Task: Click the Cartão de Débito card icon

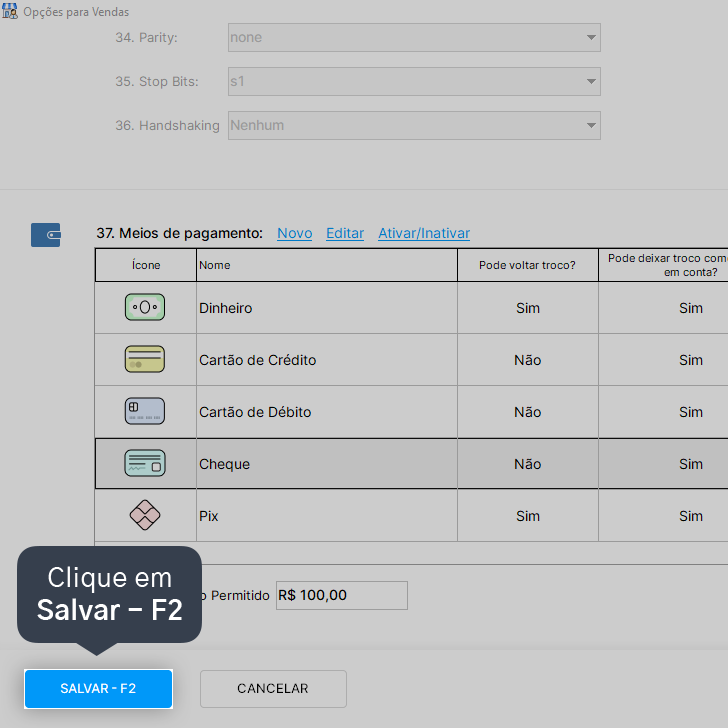Action: 145,411
